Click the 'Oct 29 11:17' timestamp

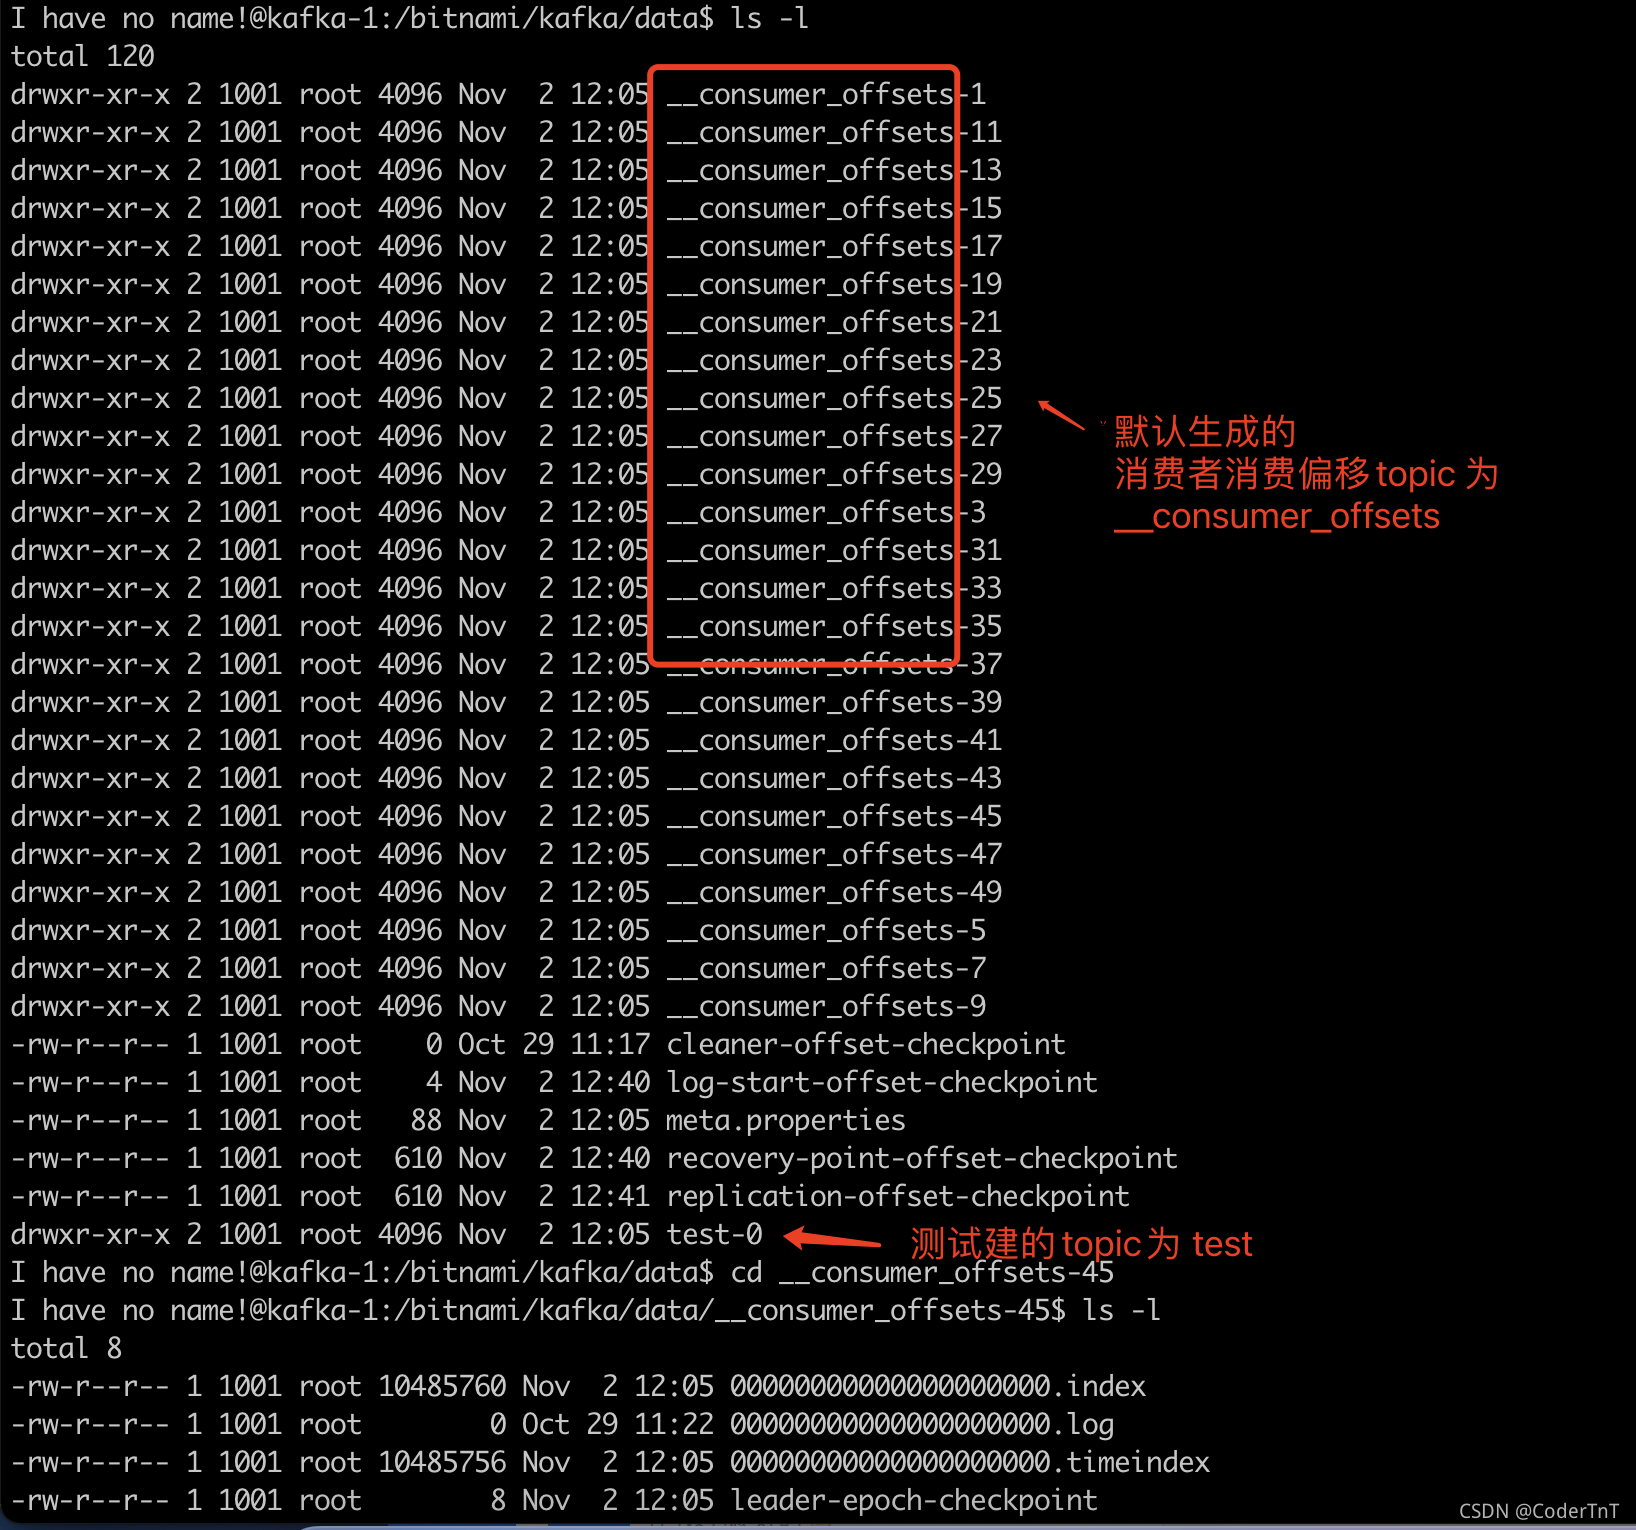point(554,1044)
